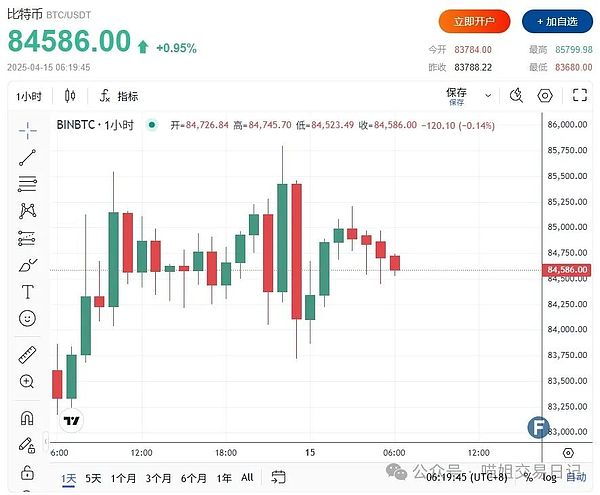This screenshot has height=495, width=600.
Task: Switch to the 5天 time range
Action: [x=93, y=478]
